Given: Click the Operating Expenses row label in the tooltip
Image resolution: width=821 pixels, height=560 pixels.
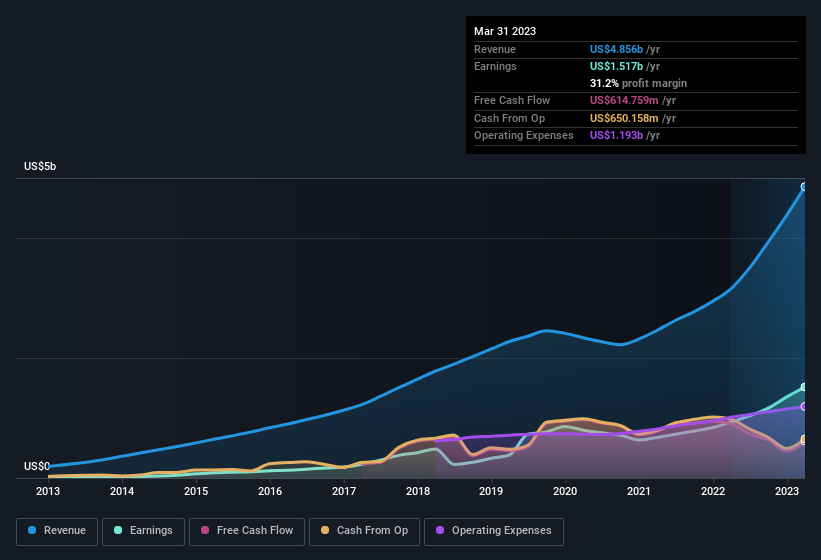Looking at the screenshot, I should click(x=524, y=136).
